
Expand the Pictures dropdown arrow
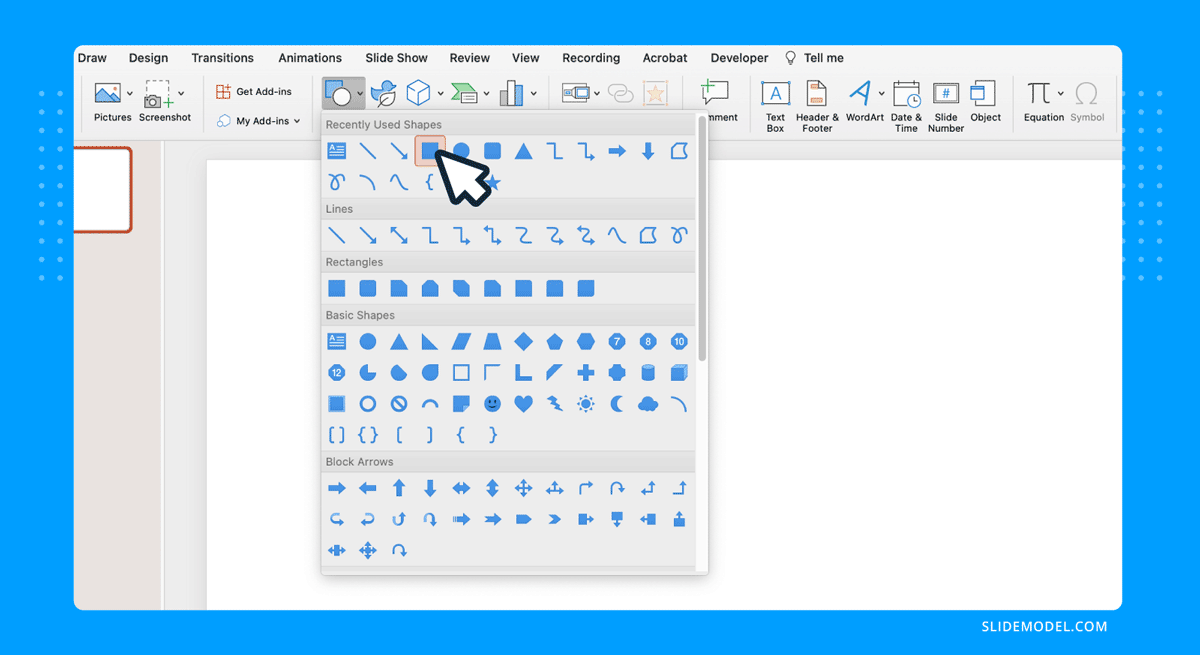130,94
